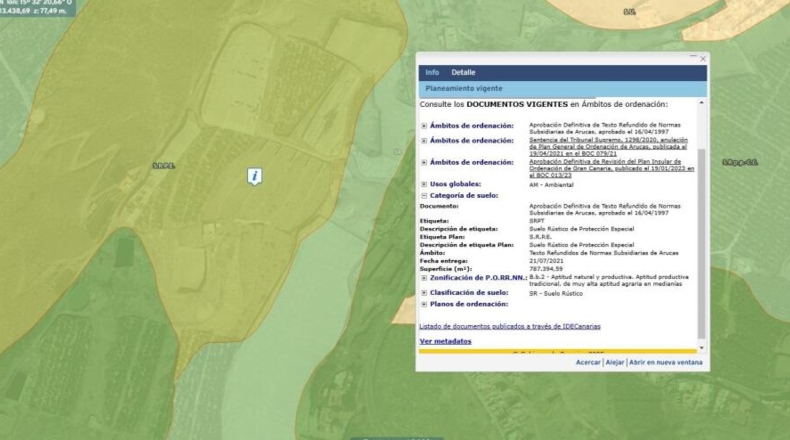Click the blue info marker on the map
Viewport: 790px width, 440px height.
pos(254,176)
